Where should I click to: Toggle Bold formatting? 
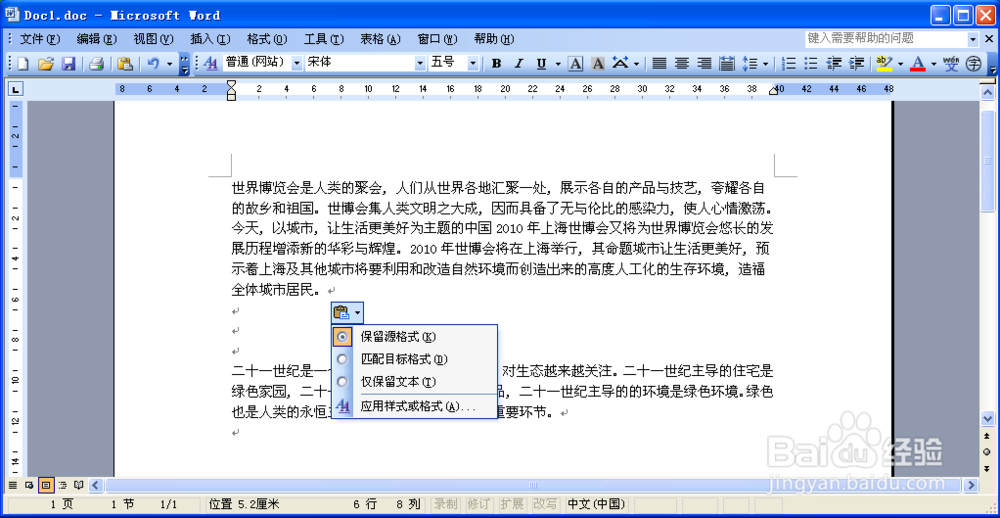click(x=497, y=63)
